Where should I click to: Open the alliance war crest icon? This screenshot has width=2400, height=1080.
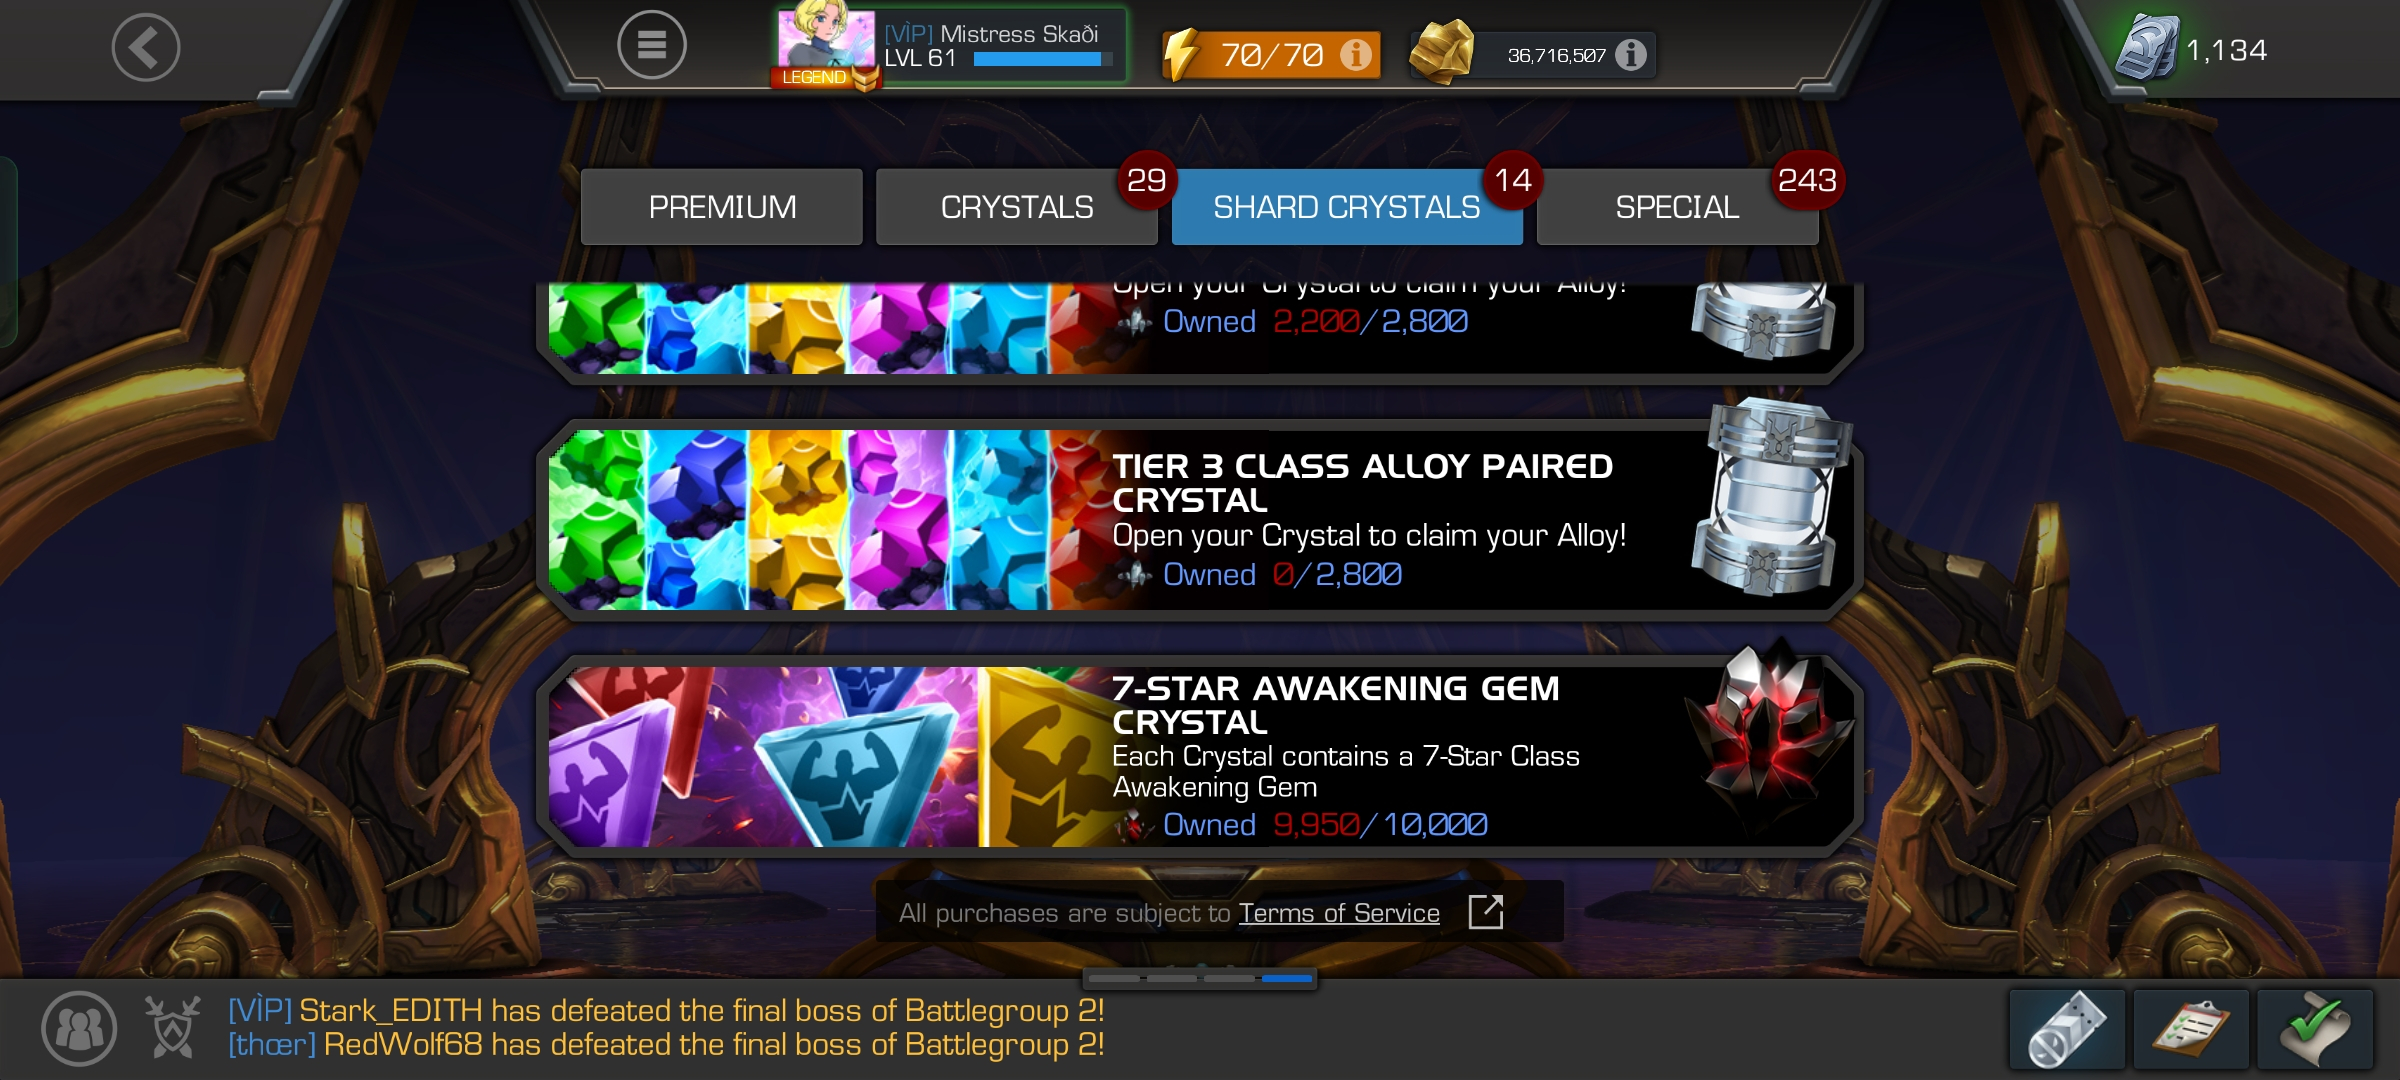point(173,1027)
